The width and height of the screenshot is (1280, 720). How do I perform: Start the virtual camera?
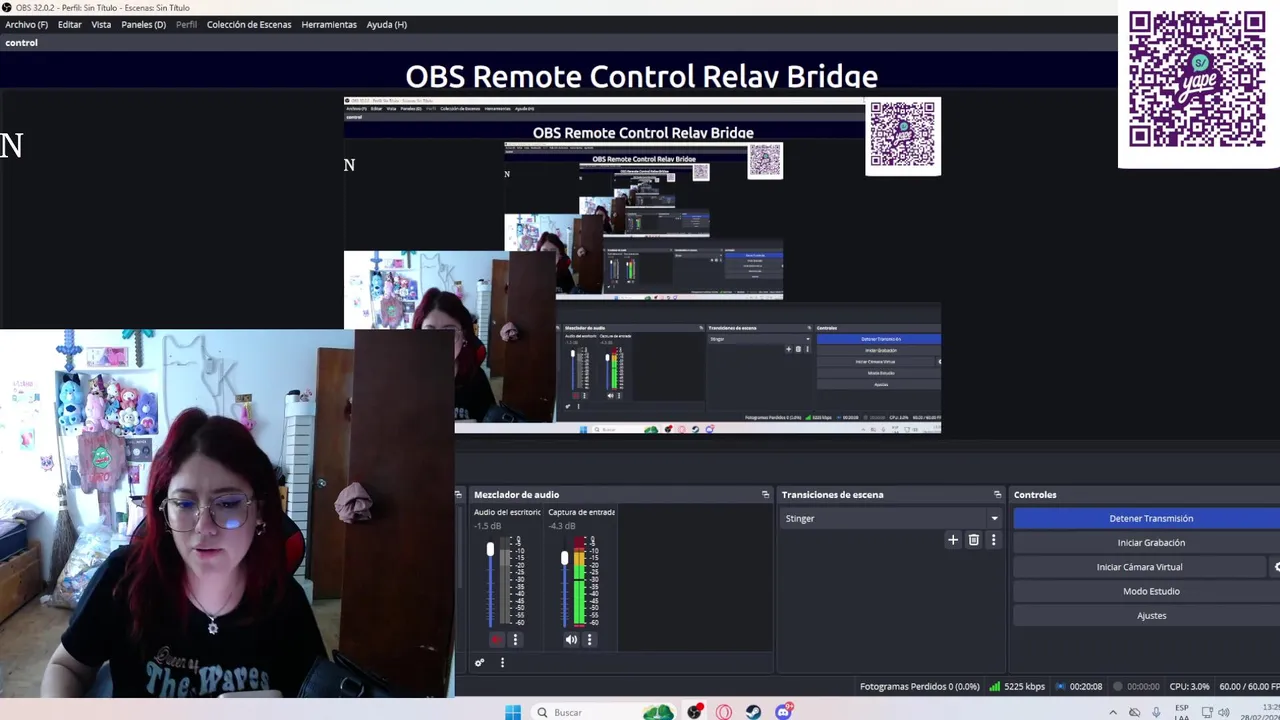(x=1139, y=567)
